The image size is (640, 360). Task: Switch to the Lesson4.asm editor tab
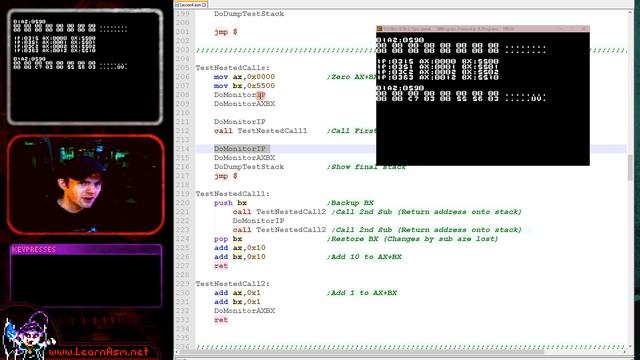coord(191,4)
